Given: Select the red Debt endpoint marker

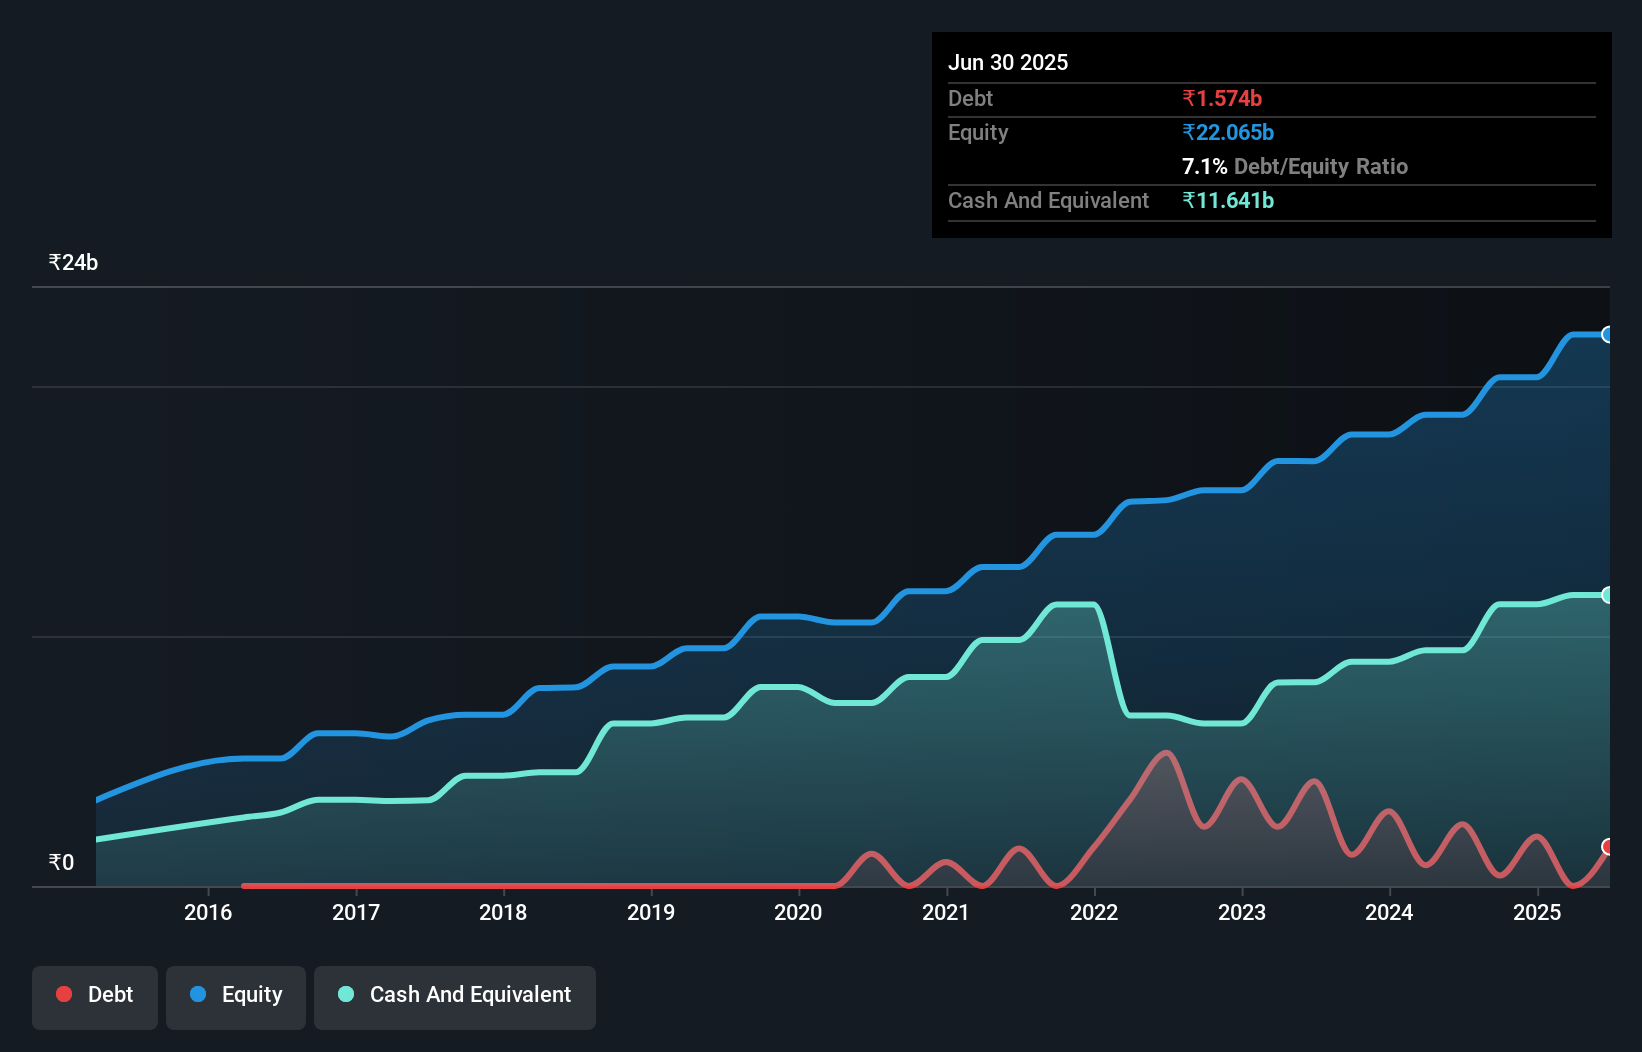Looking at the screenshot, I should click(x=1607, y=847).
